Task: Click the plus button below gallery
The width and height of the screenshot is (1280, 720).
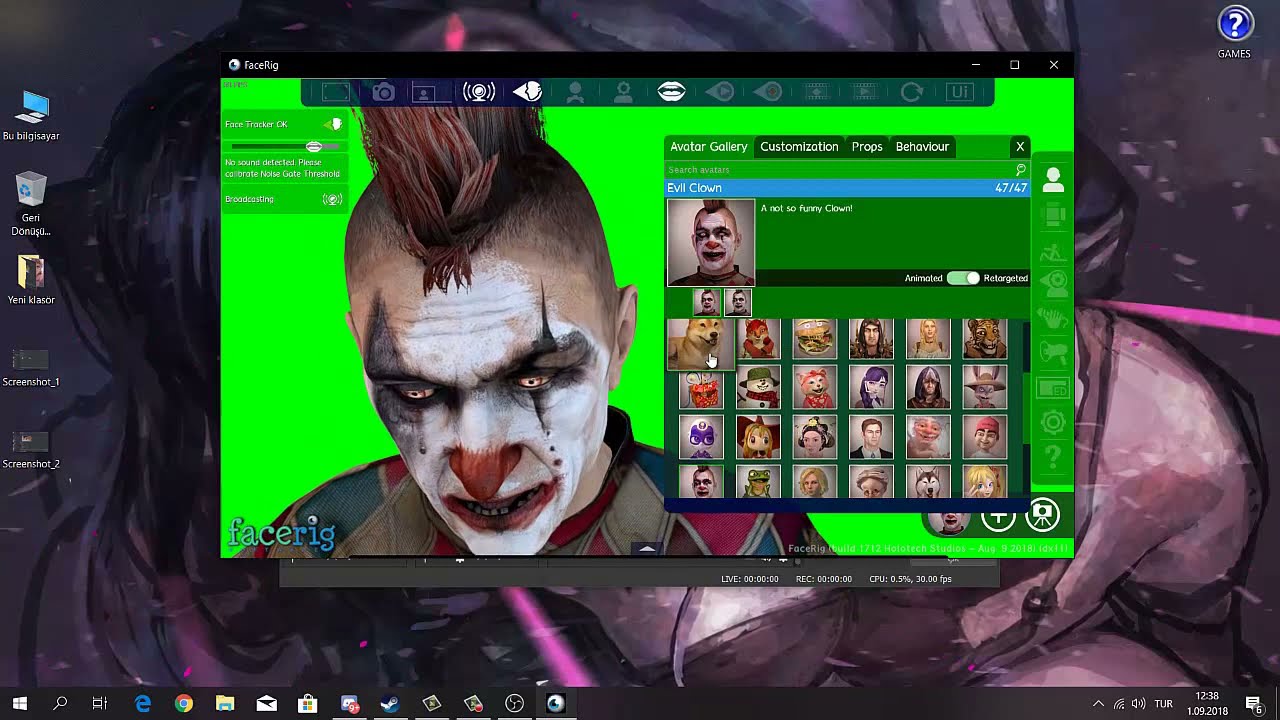Action: pos(998,517)
